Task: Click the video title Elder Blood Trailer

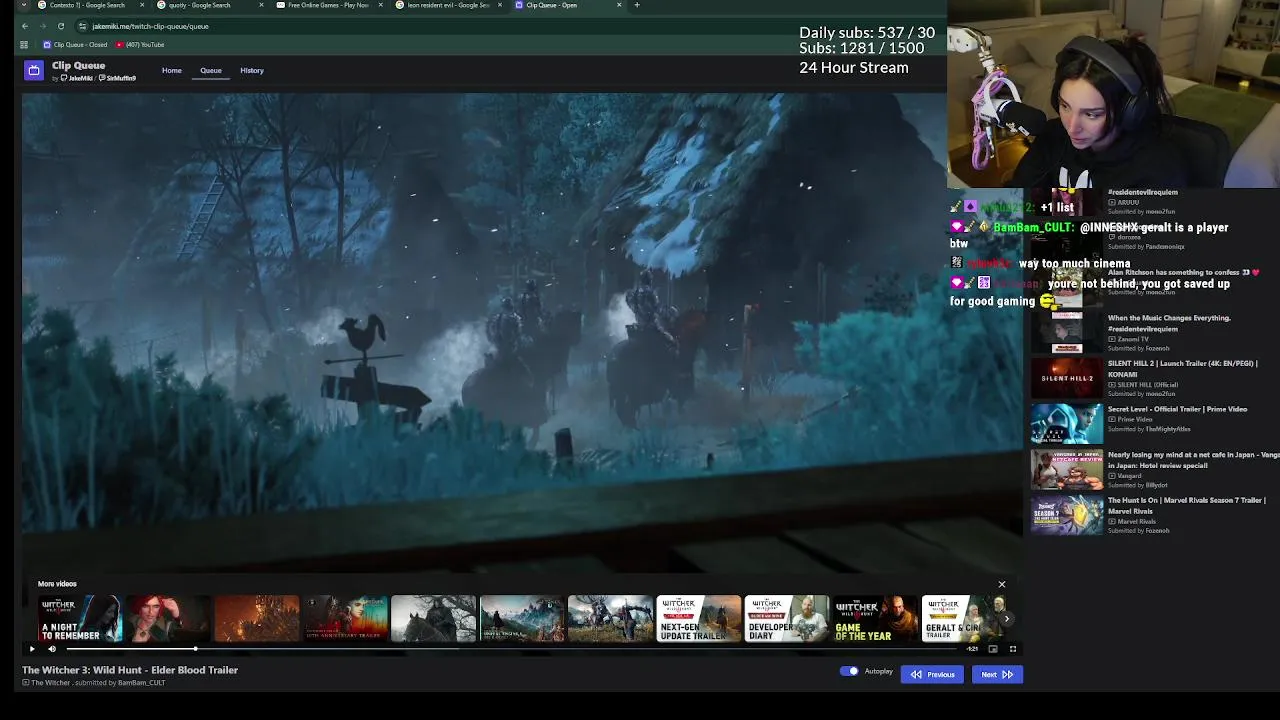Action: 130,670
